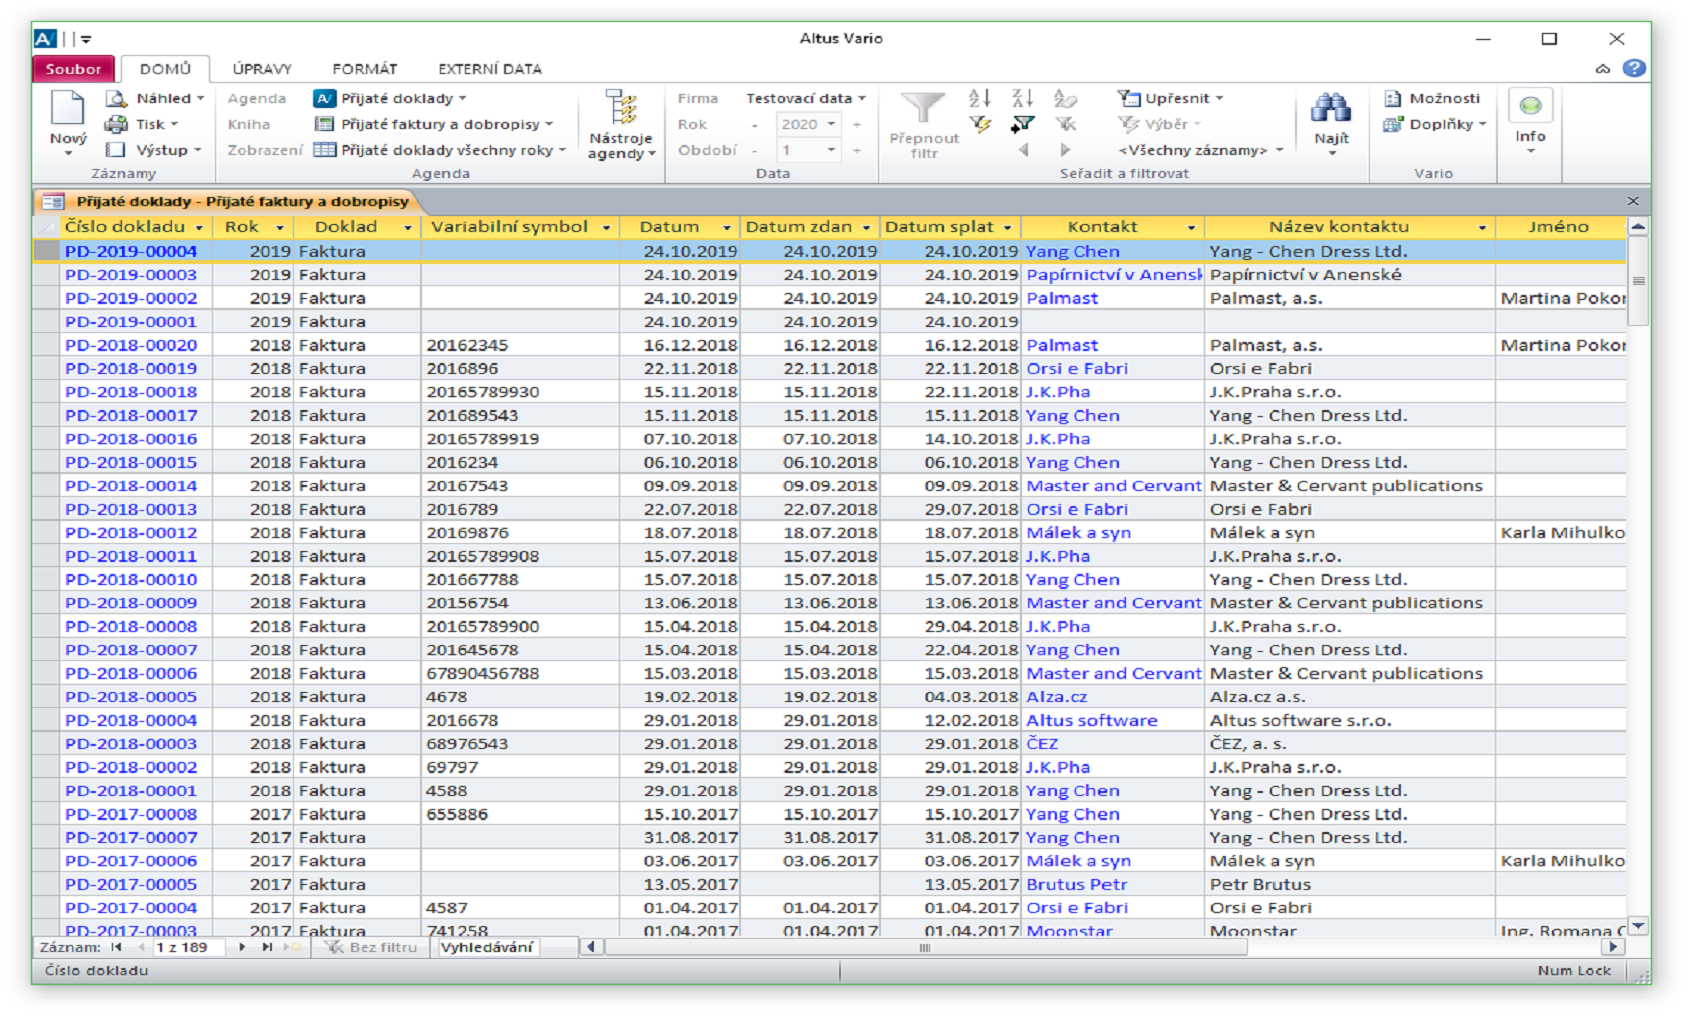This screenshot has width=1689, height=1020.
Task: Select the Přijaté doklady document tab
Action: click(228, 201)
